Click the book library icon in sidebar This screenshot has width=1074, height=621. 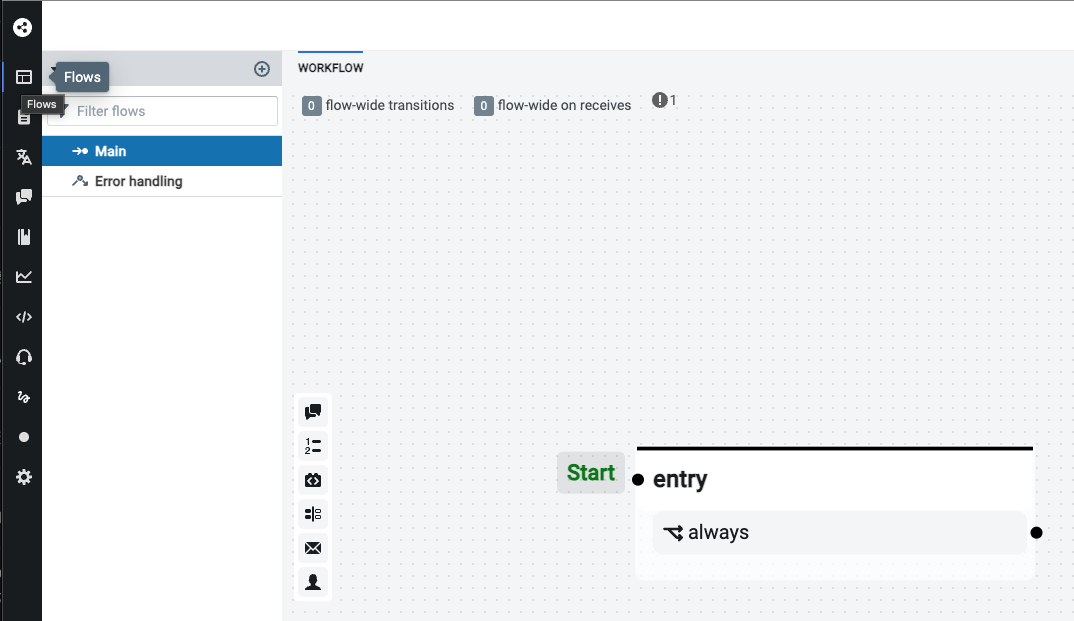point(24,237)
